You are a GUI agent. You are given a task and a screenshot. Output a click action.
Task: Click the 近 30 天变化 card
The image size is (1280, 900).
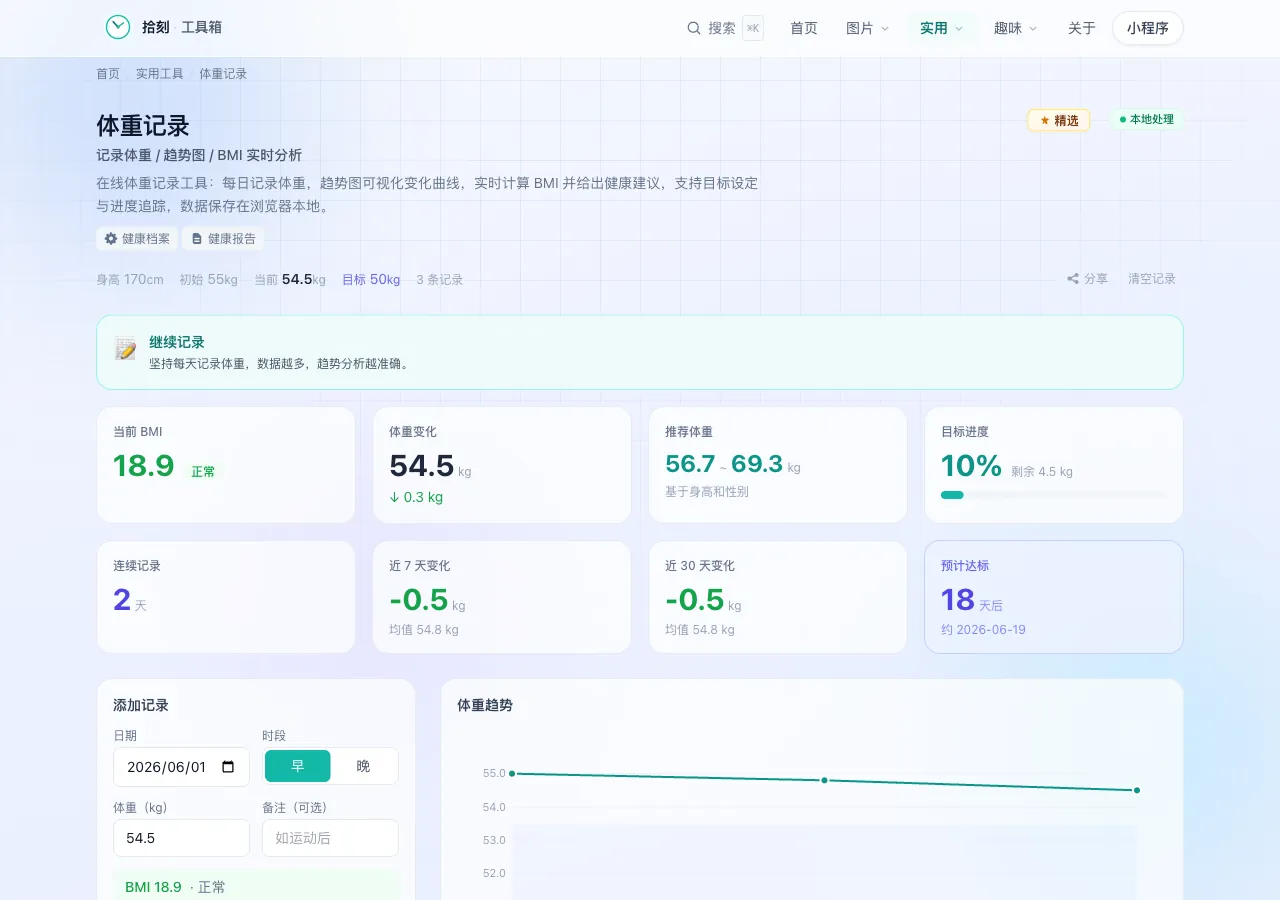coord(778,597)
